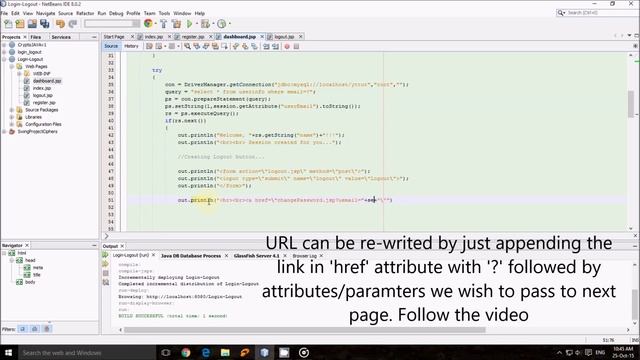Screen dimensions: 640x360
Task: Switch to the register.jsp editor tab
Action: [x=193, y=37]
